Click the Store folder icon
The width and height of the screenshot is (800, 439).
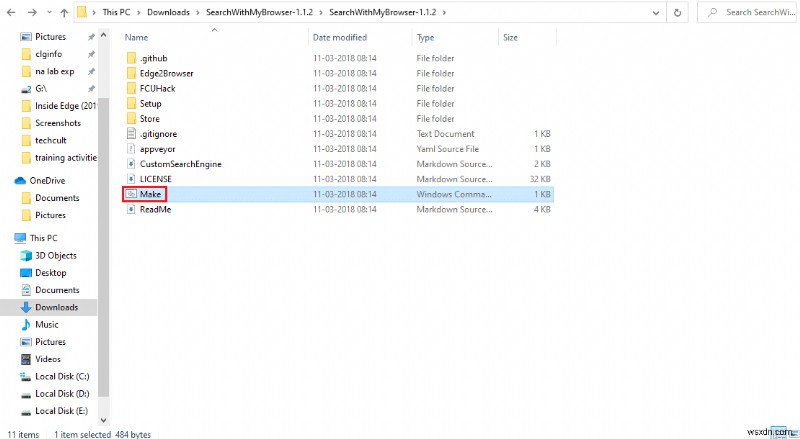coord(131,118)
